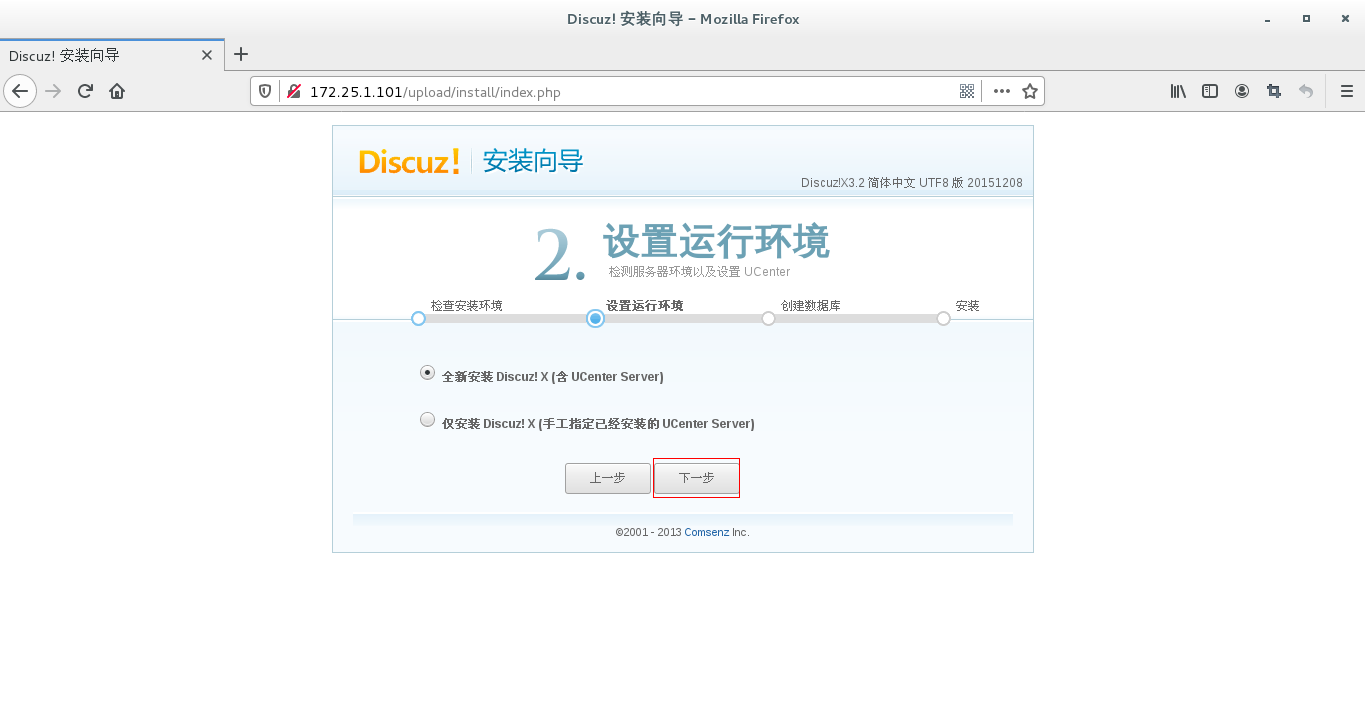The image size is (1365, 705).
Task: Click the 创建数据库 step marker
Action: click(x=768, y=318)
